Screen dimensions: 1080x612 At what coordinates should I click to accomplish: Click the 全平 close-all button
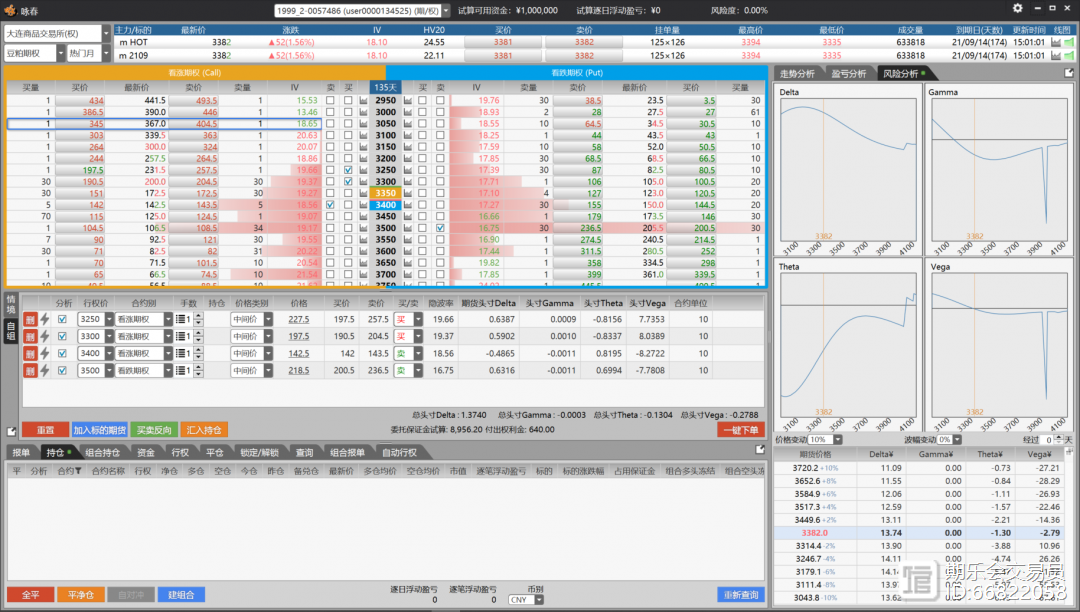click(x=30, y=595)
